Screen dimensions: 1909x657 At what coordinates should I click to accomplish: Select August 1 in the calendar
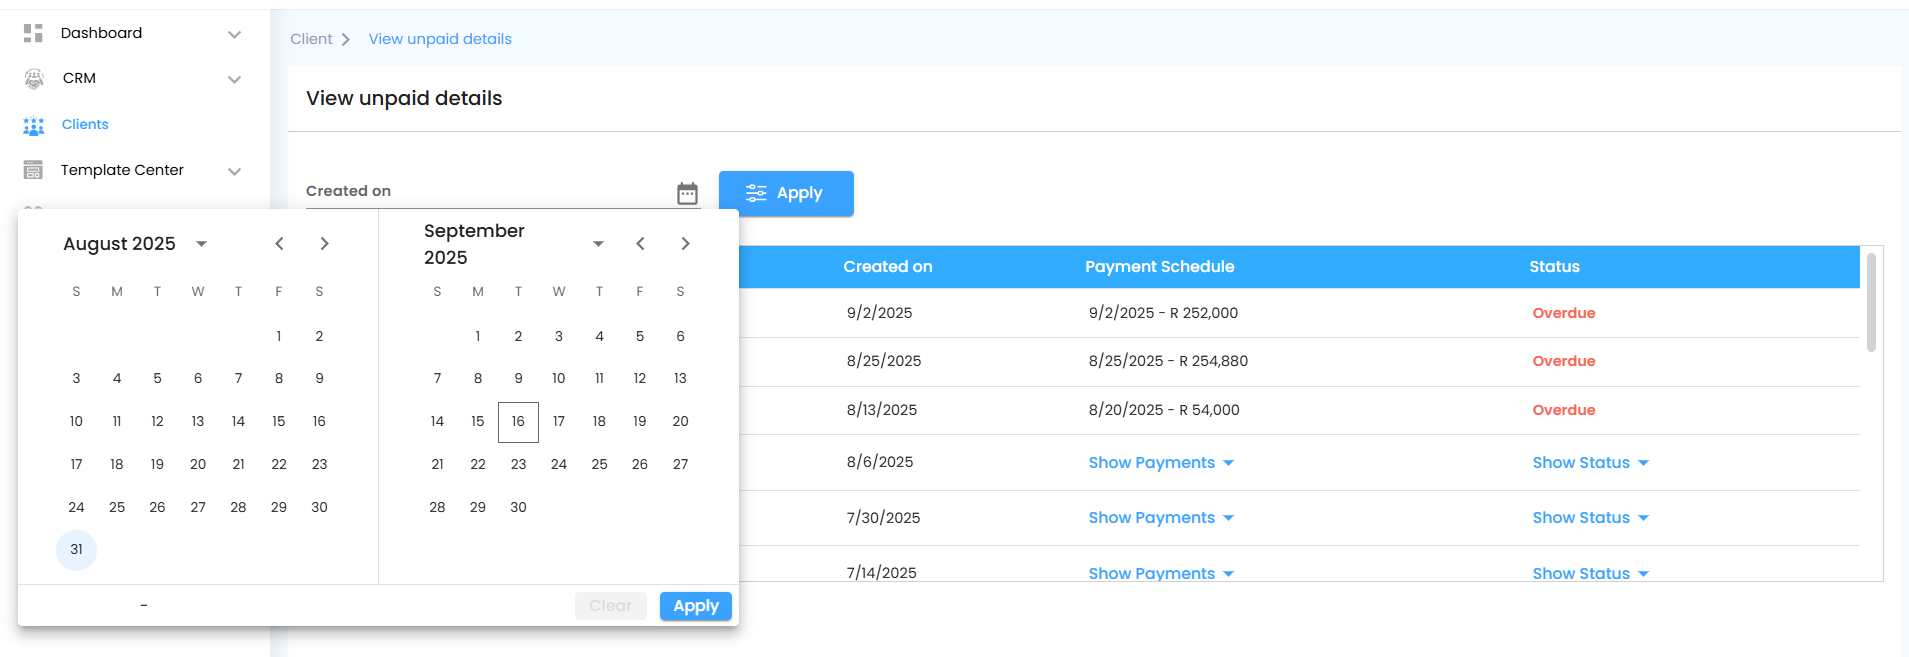[279, 336]
